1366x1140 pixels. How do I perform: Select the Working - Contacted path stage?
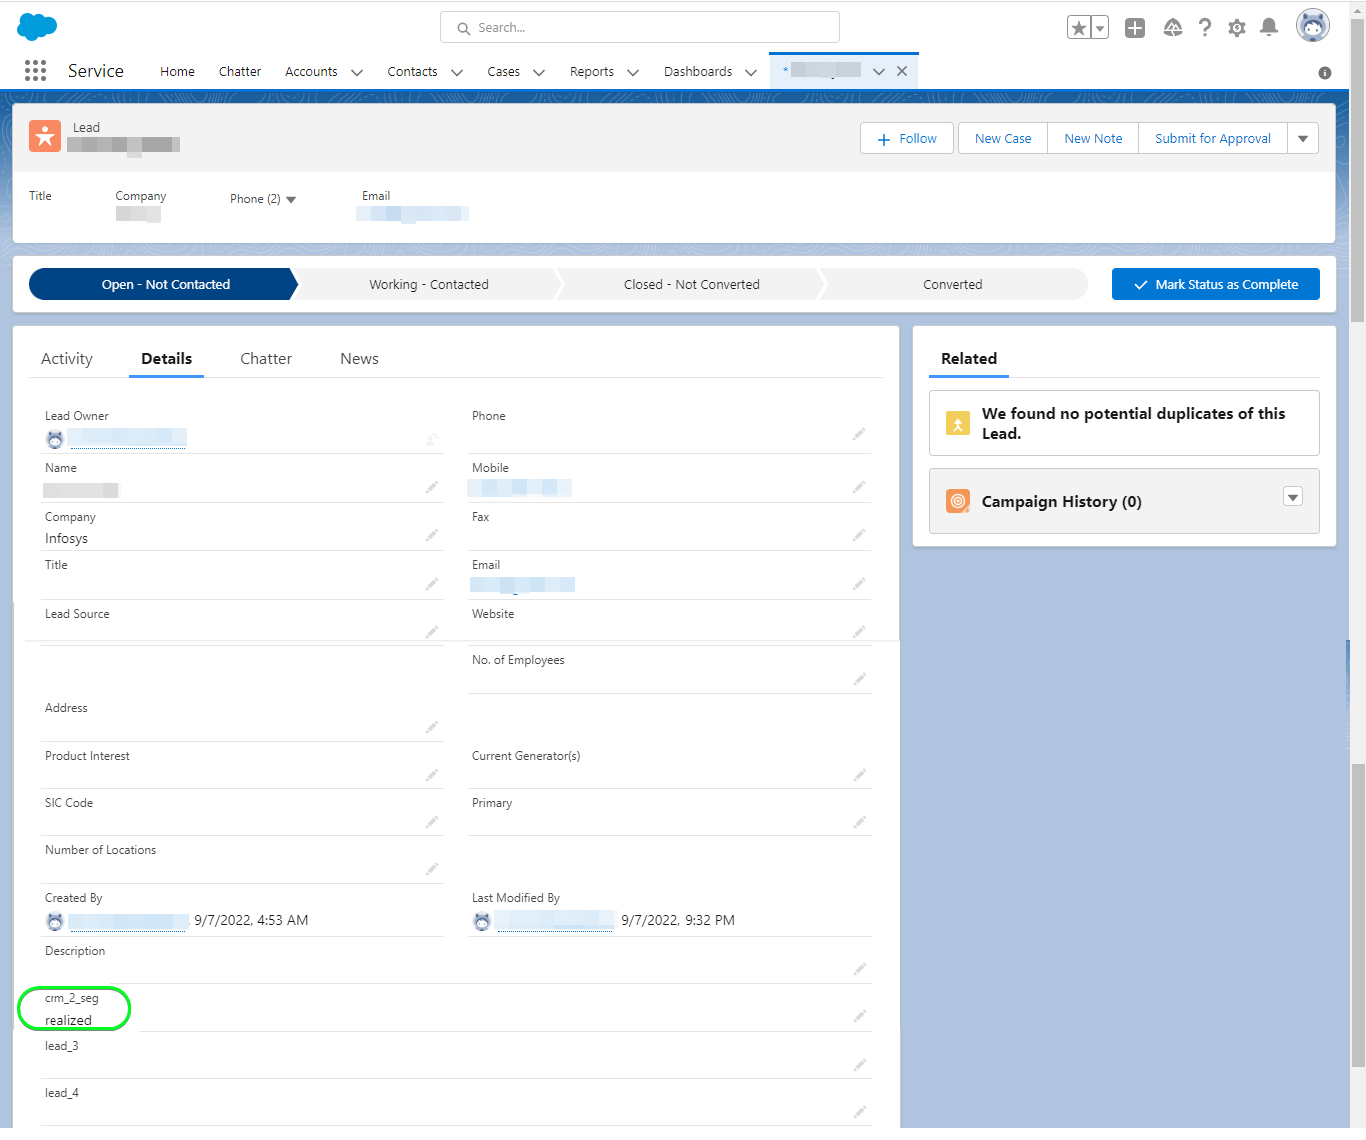(429, 284)
